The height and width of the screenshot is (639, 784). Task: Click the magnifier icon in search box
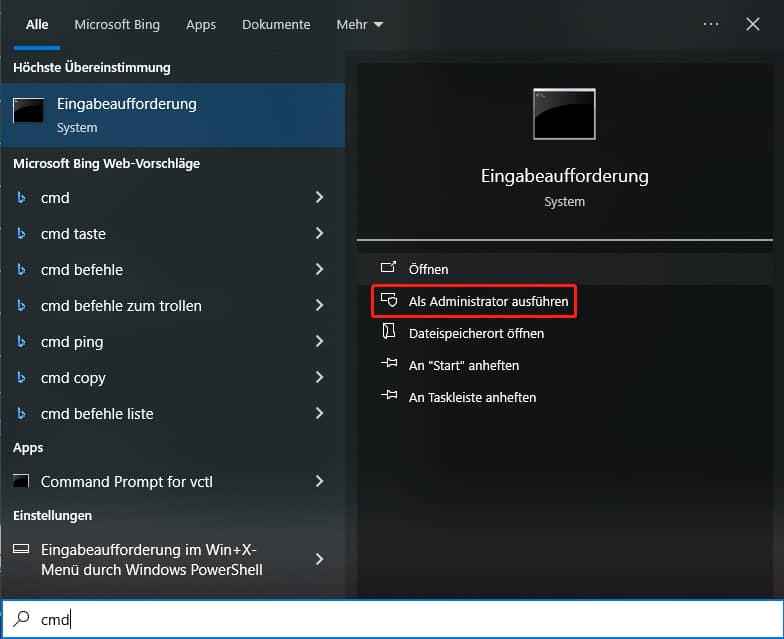coord(22,619)
